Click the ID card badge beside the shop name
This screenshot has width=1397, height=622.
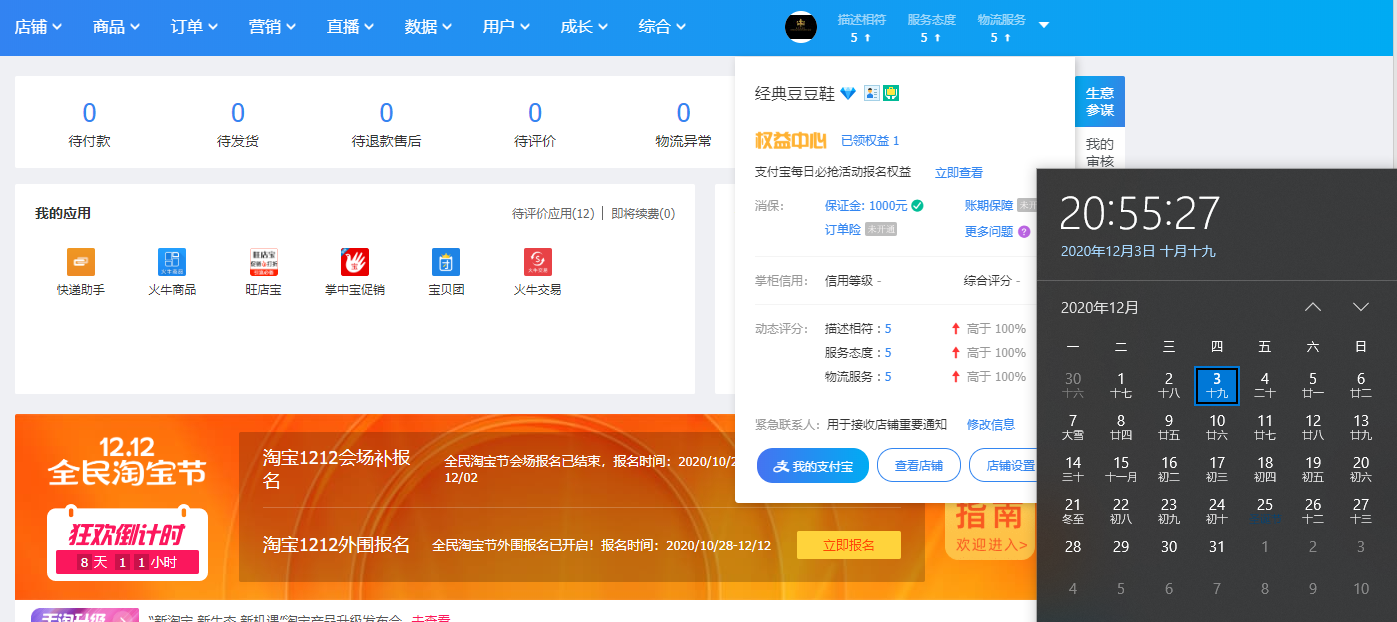pyautogui.click(x=871, y=93)
